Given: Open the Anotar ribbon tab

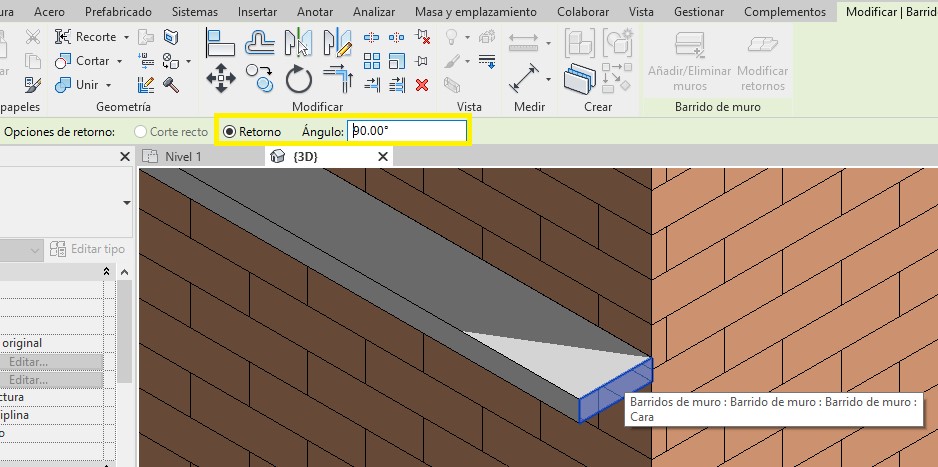Looking at the screenshot, I should coord(316,12).
